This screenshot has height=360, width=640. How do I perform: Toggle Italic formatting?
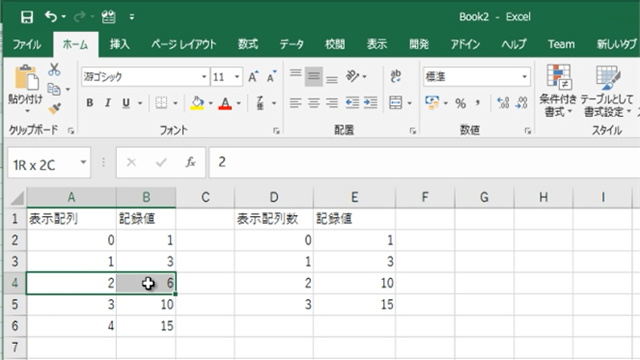tap(108, 103)
